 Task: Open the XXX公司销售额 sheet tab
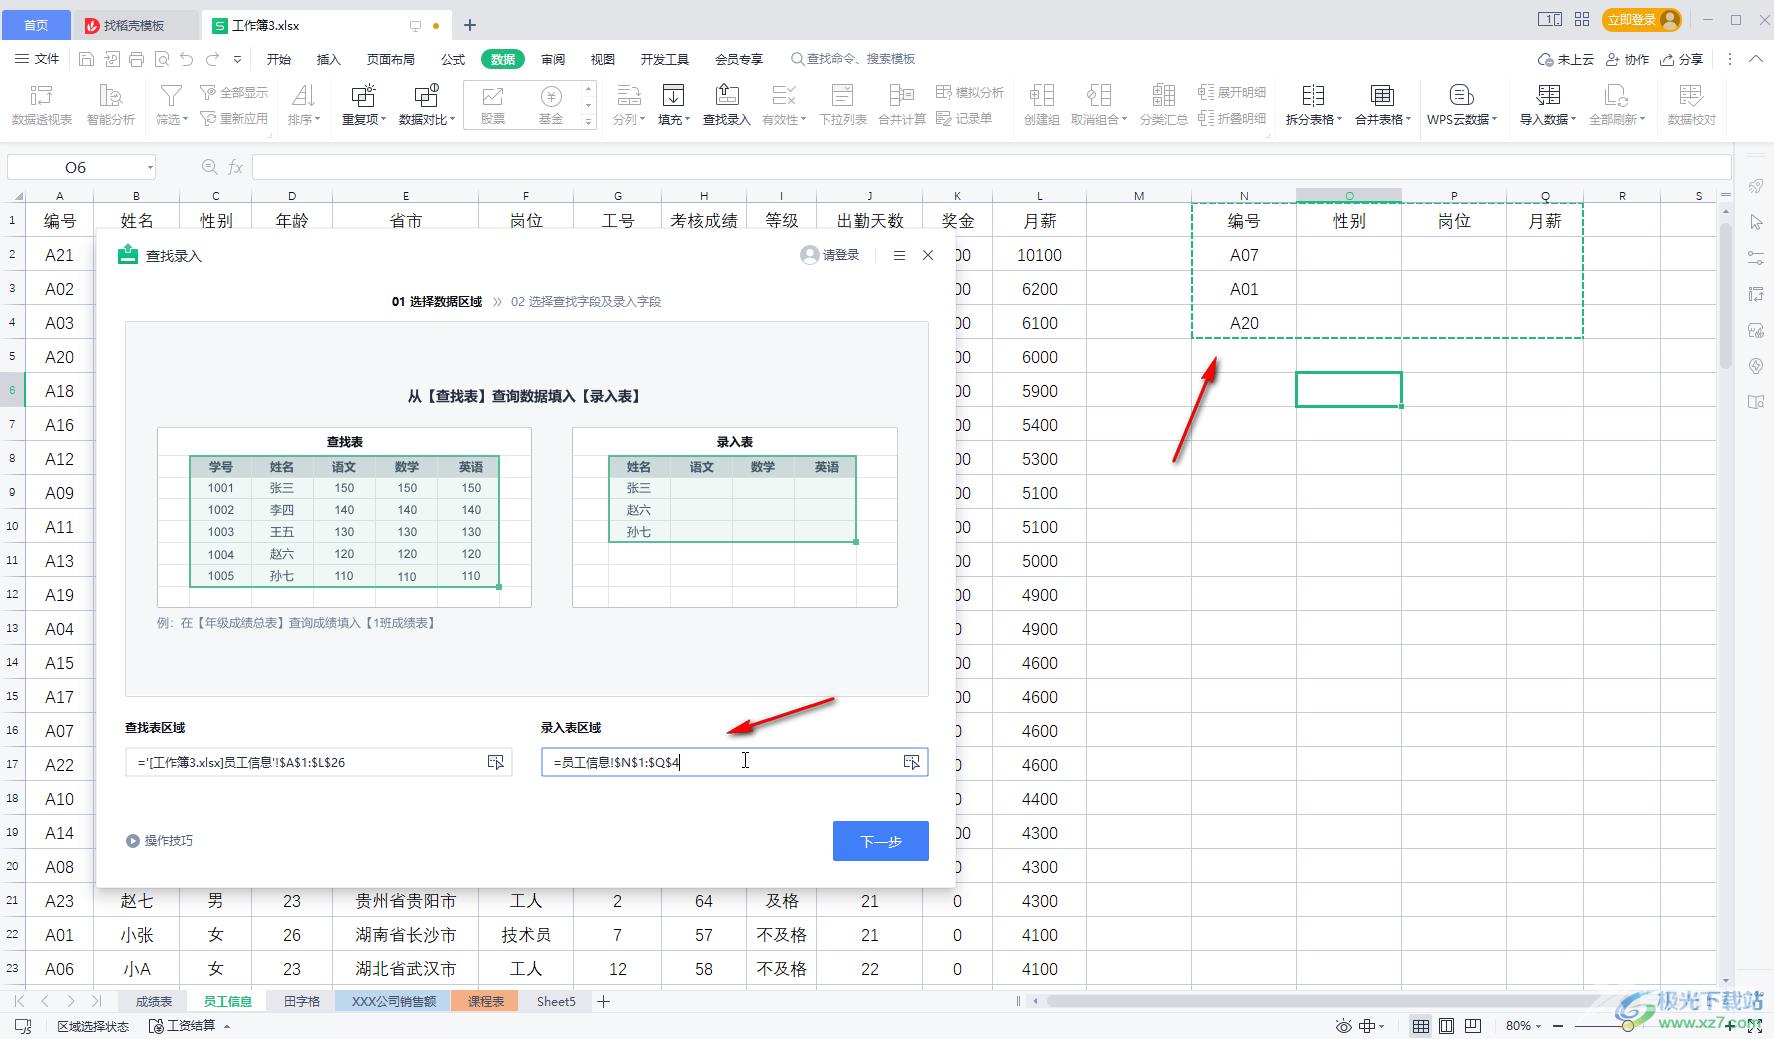click(x=393, y=1001)
